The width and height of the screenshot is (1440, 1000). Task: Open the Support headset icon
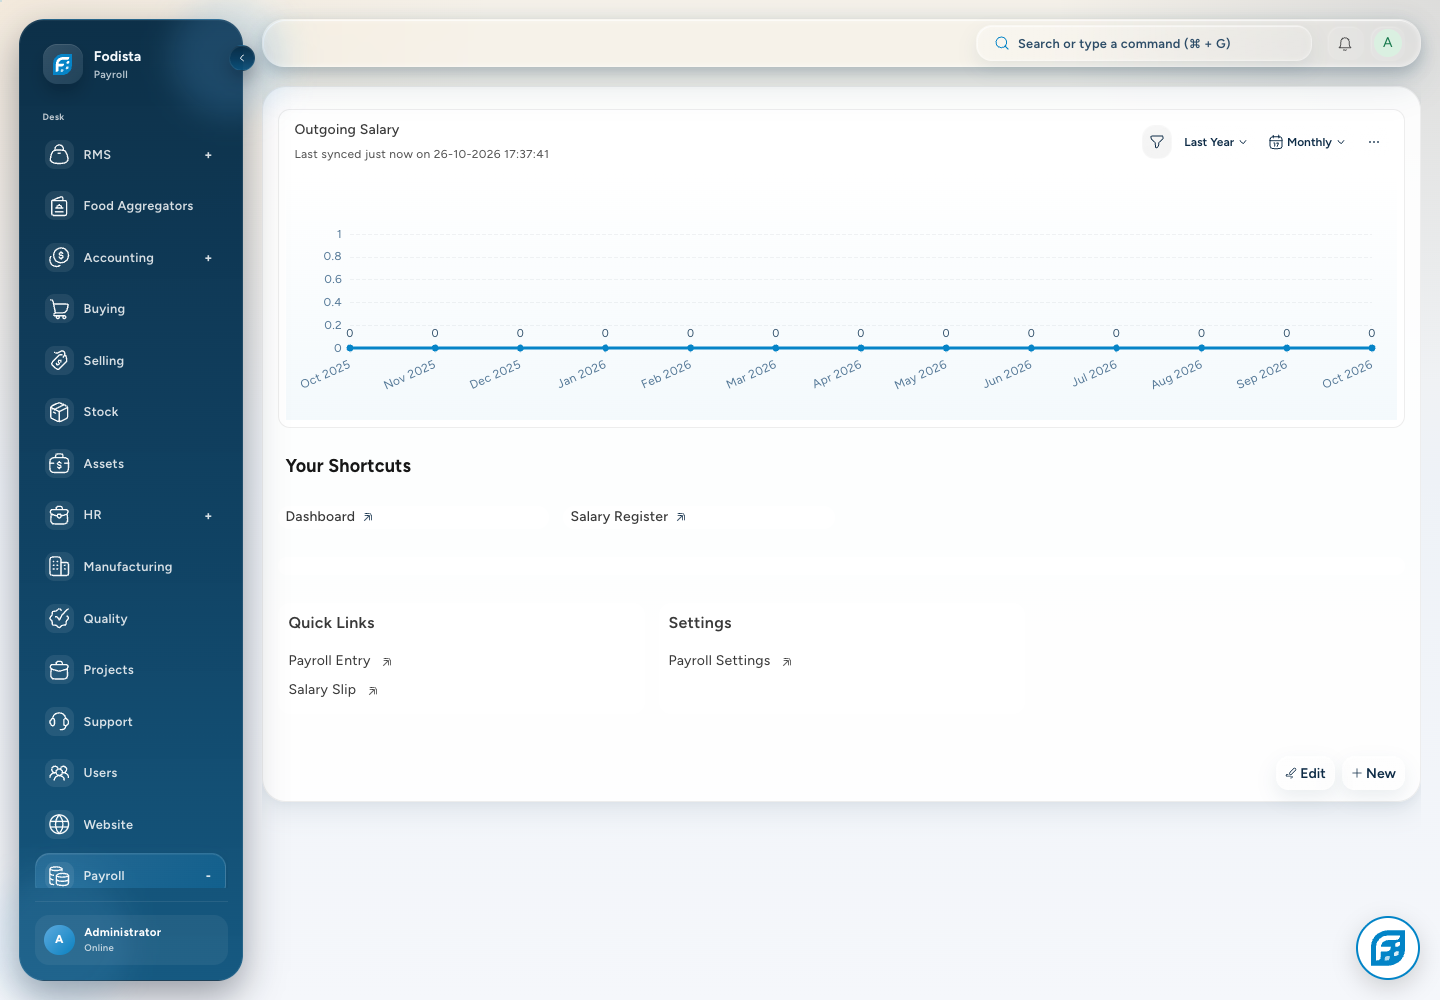click(x=60, y=721)
